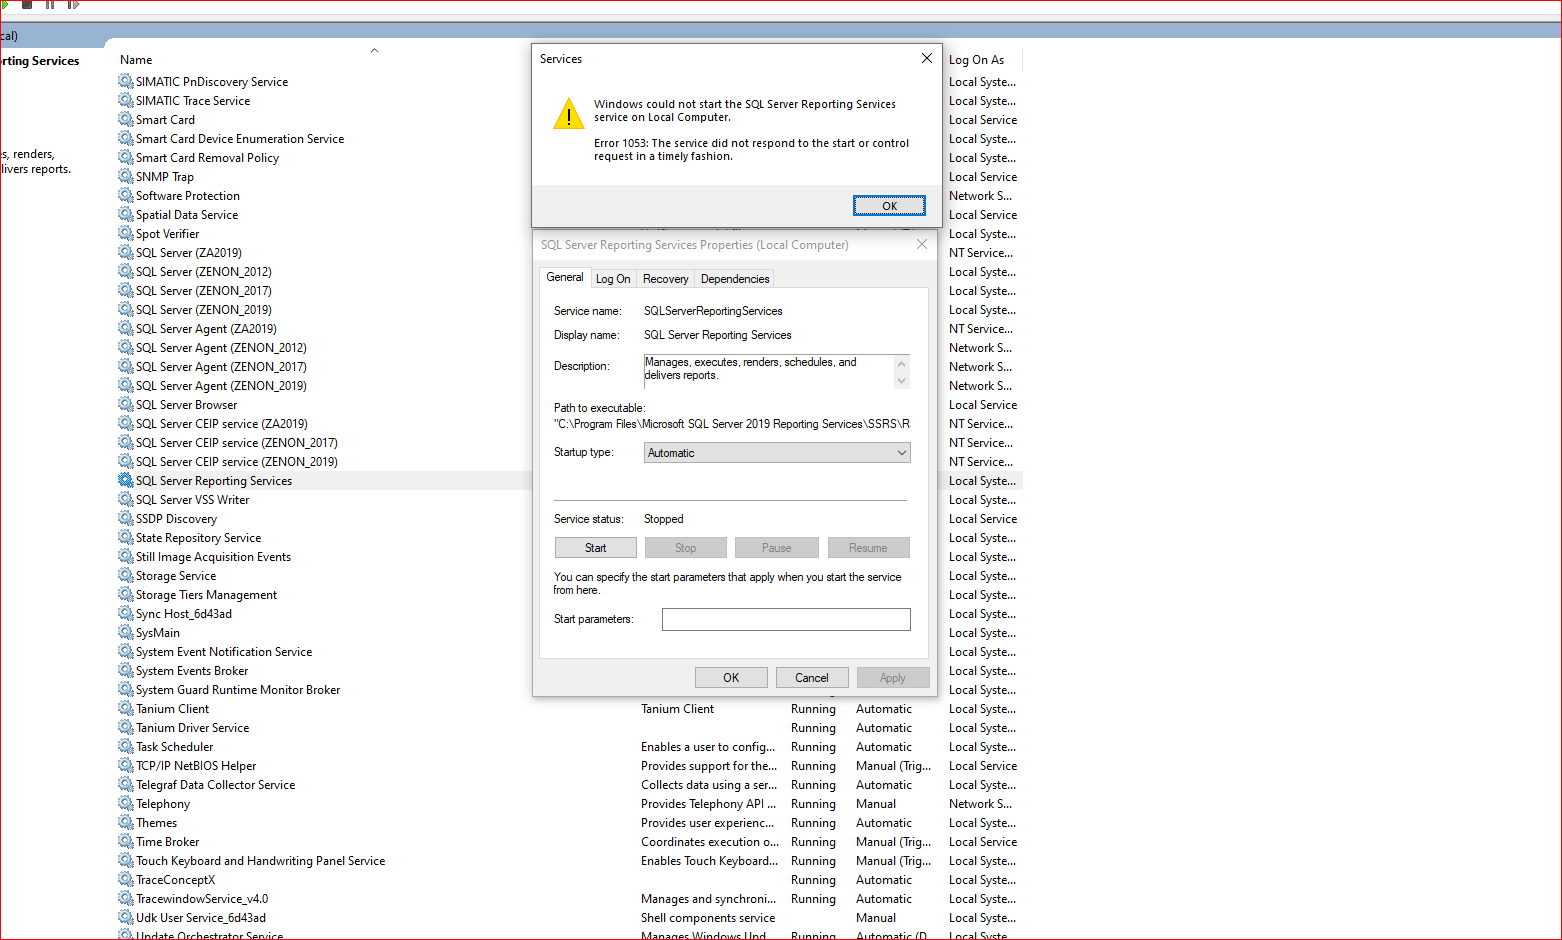
Task: Select Telegraf Data Collector Service
Action: (216, 784)
